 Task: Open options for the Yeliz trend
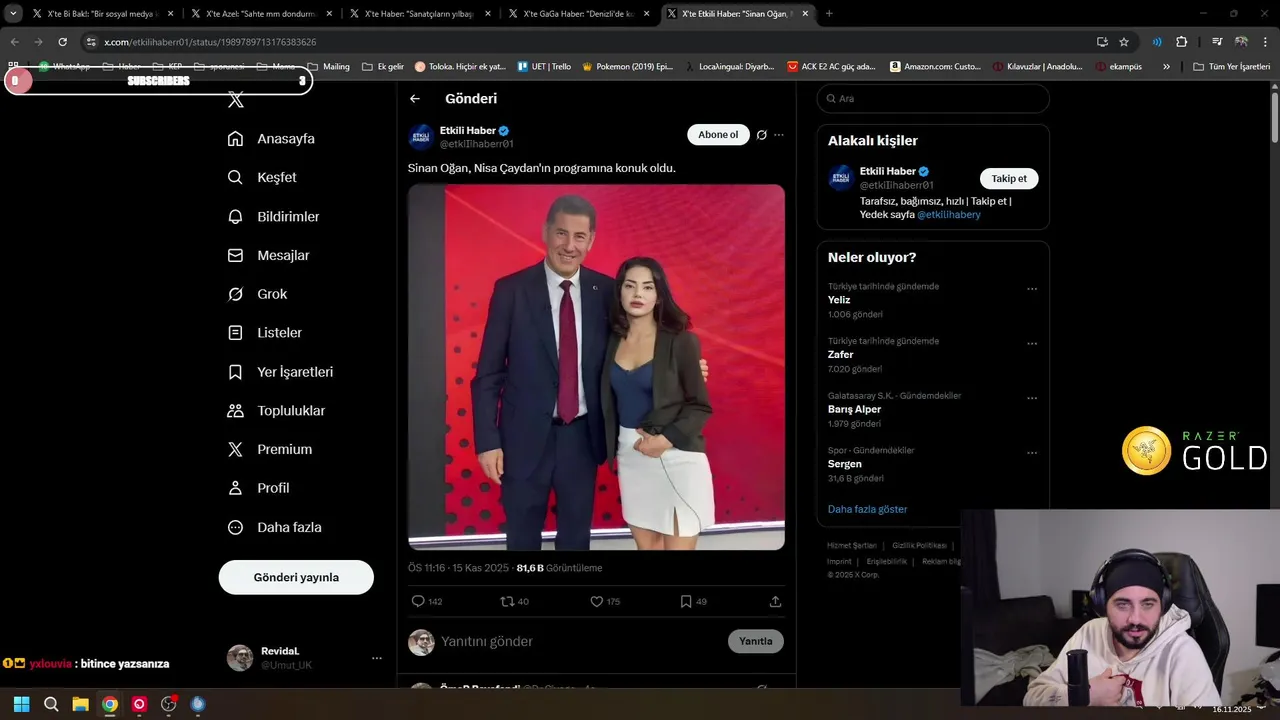pos(1032,289)
